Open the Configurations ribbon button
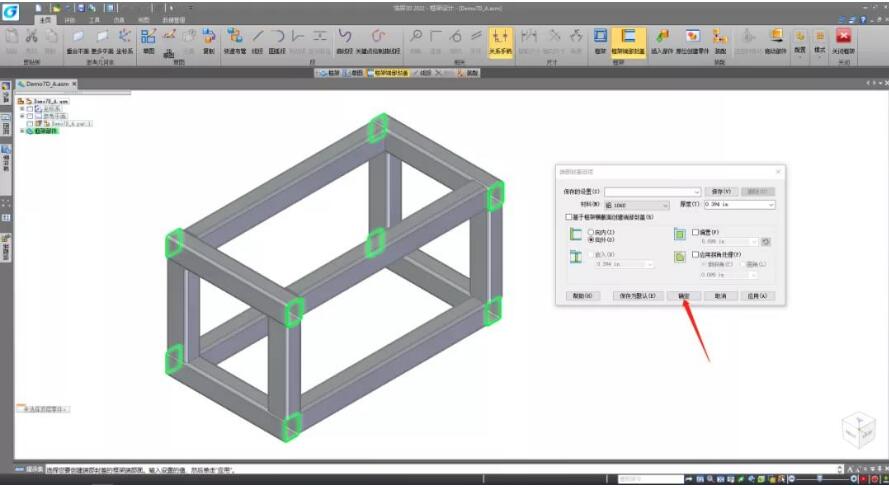889x488 pixels. pos(800,43)
